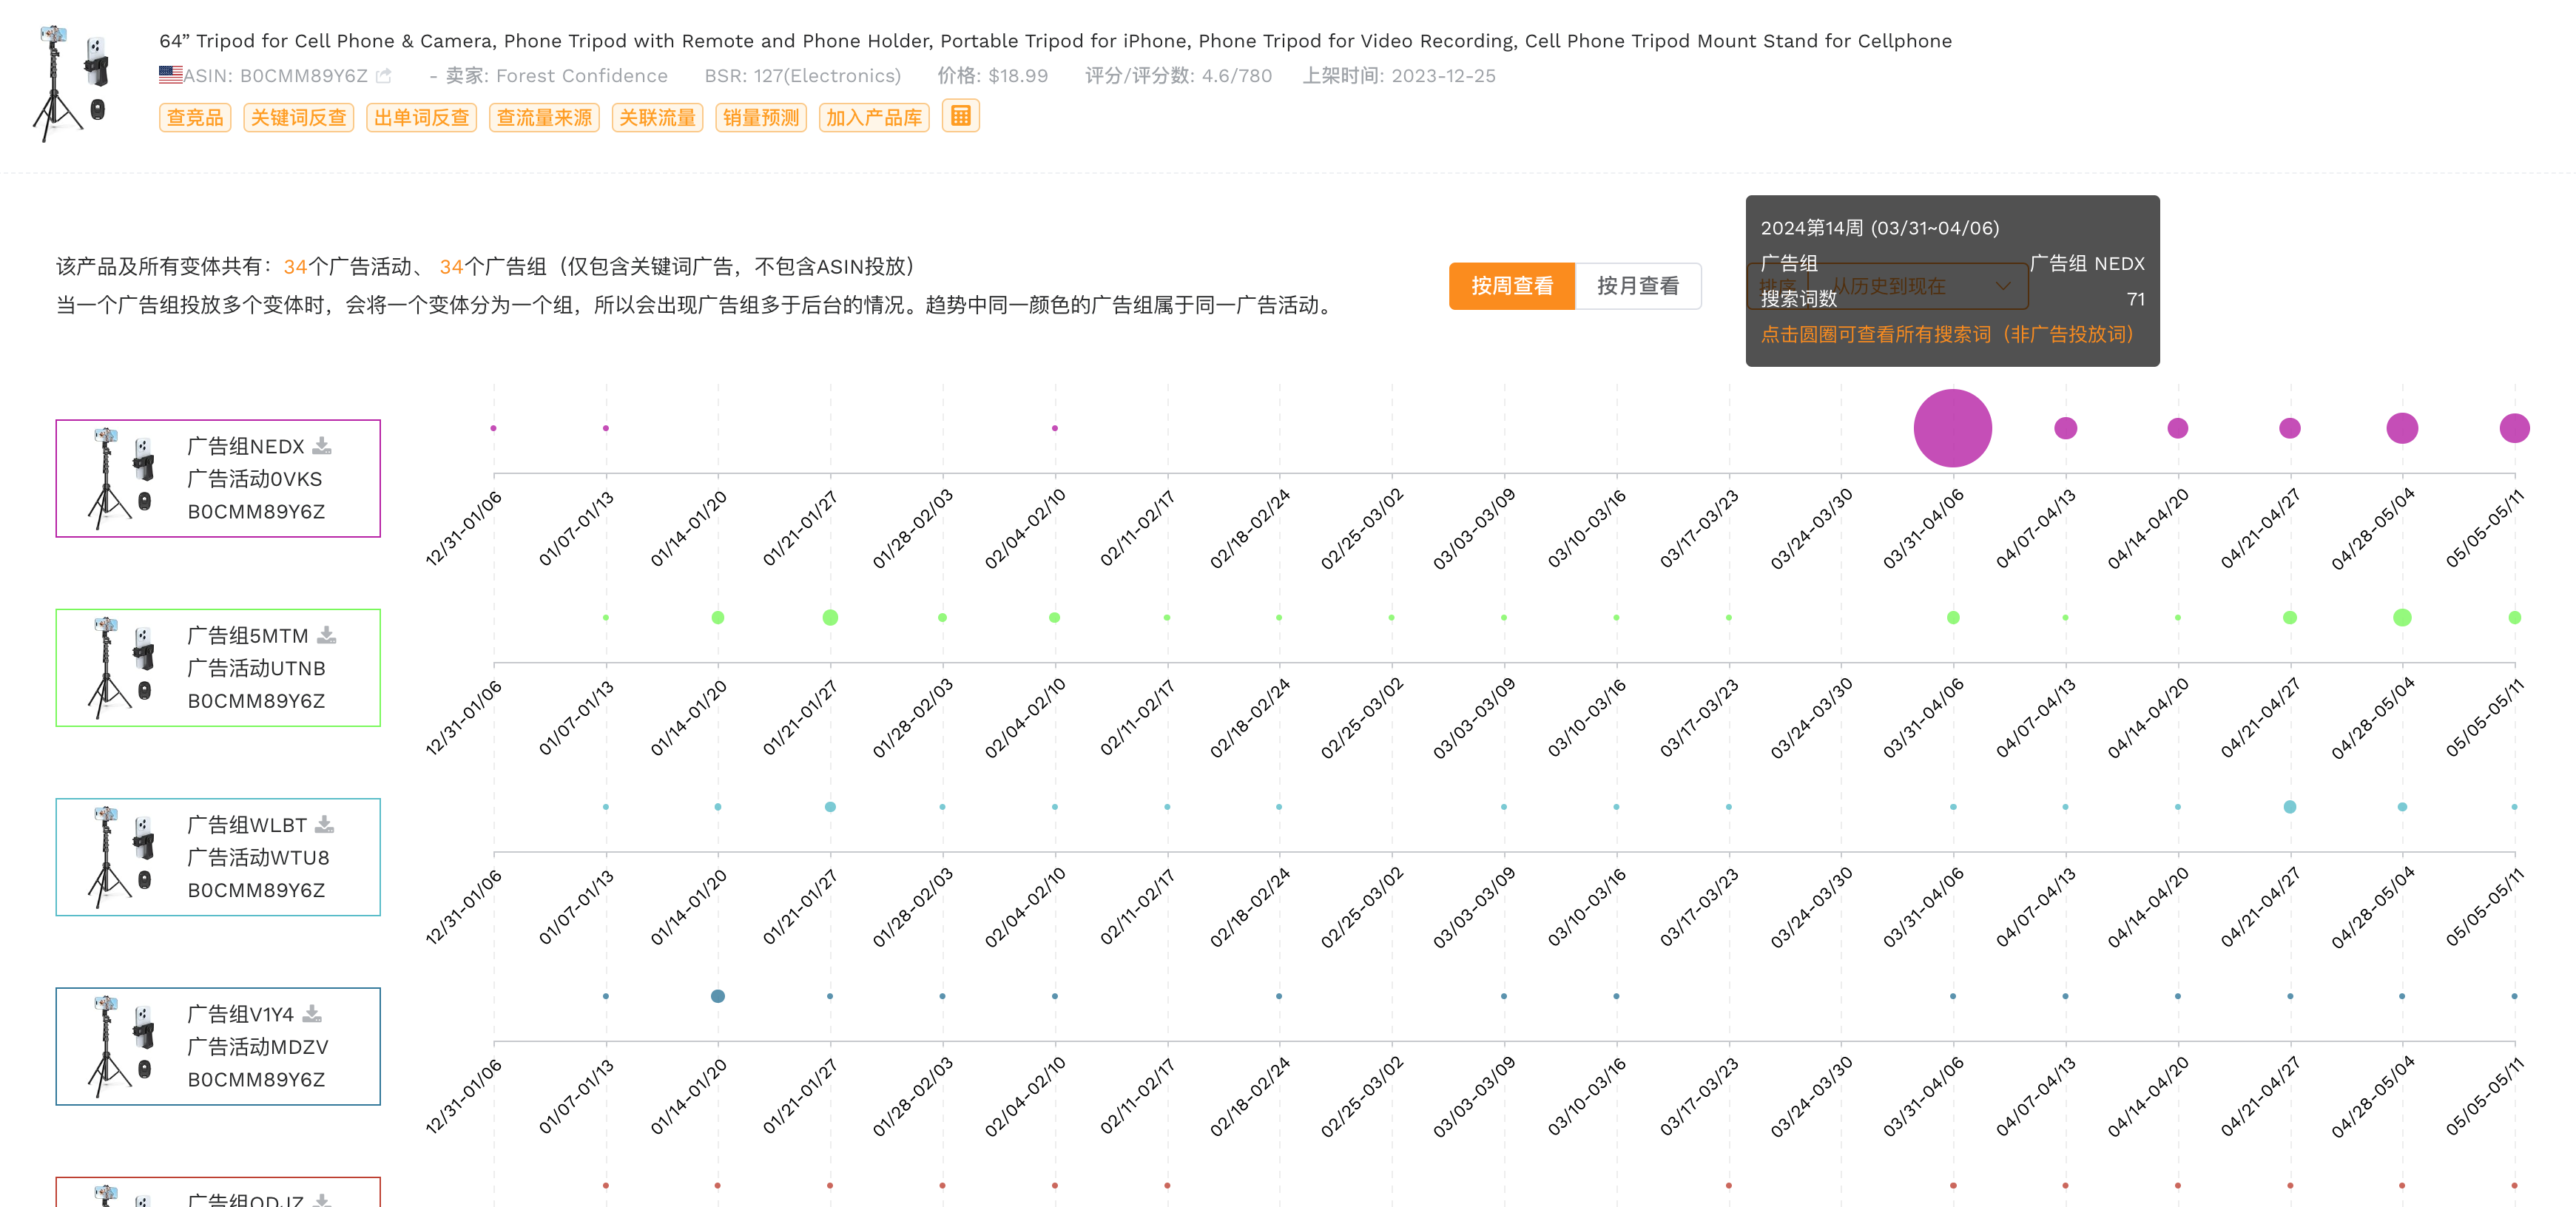Click the 评分/评分数: 4.6/780 rating text
Screen dimensions: 2576x1207
pos(1178,76)
